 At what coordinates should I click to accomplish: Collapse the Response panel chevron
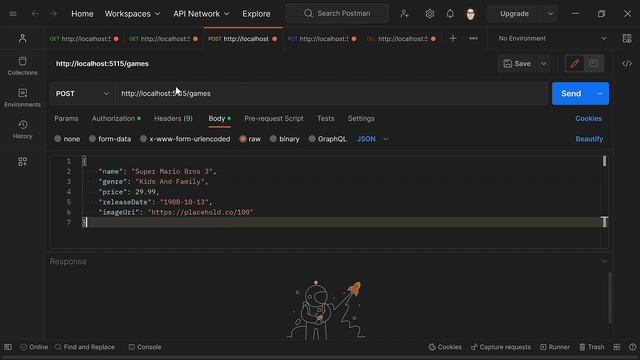pos(604,261)
